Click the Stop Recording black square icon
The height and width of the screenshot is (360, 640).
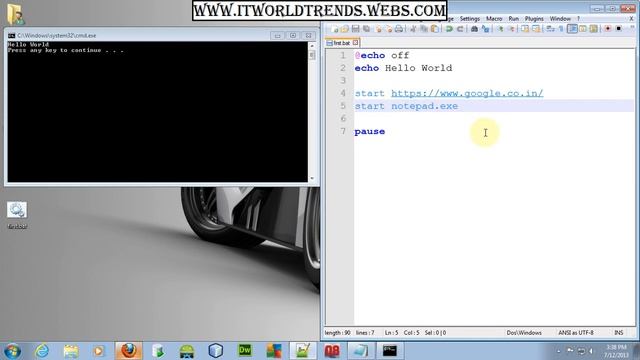(x=619, y=29)
